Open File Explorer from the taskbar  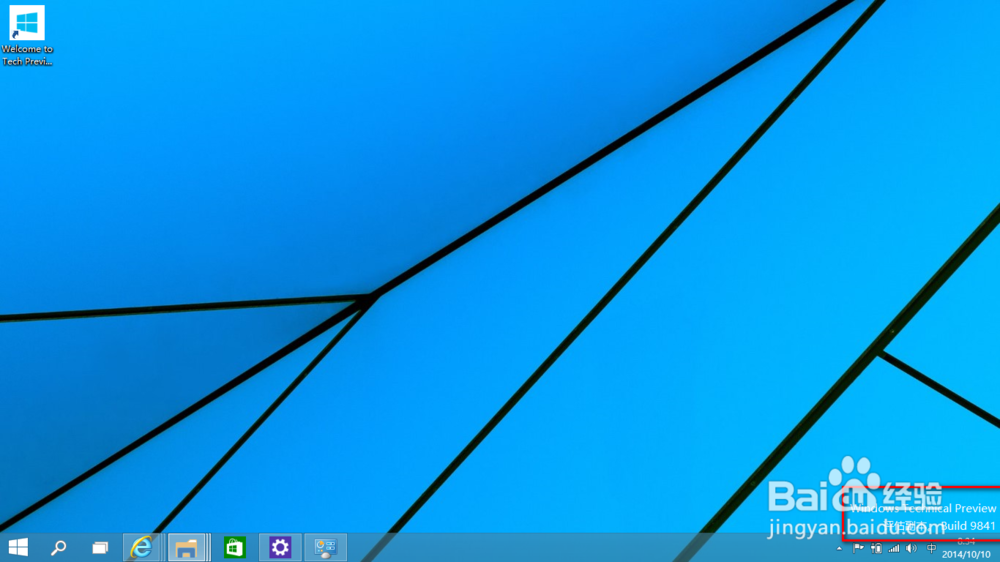pyautogui.click(x=186, y=547)
